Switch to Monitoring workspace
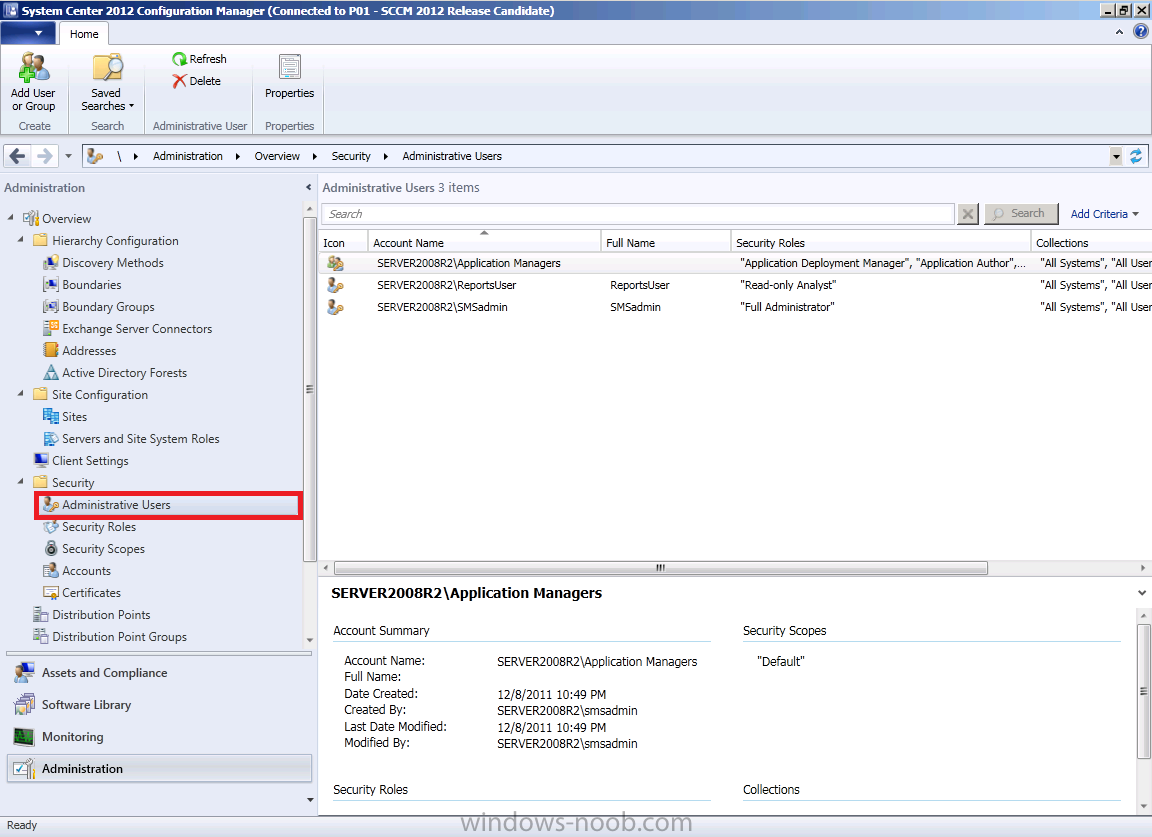1152x837 pixels. 159,737
